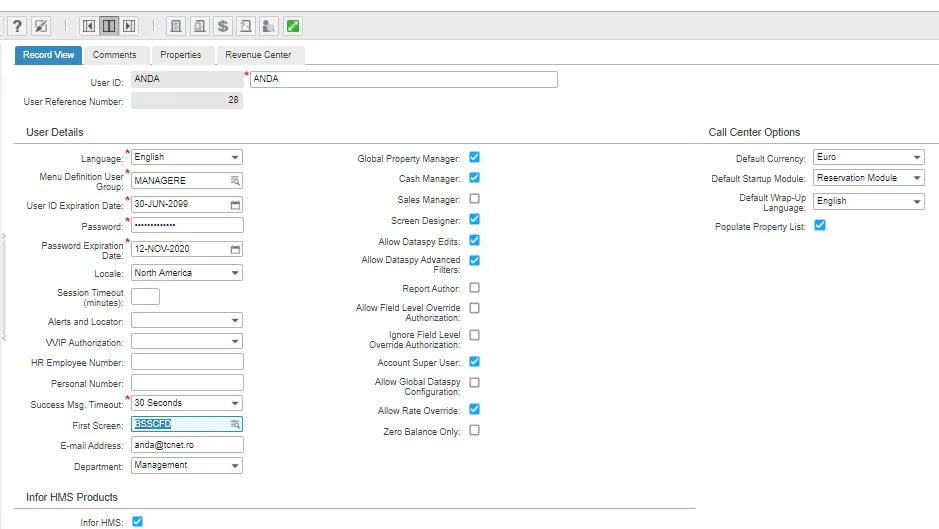Uncheck Global Property Manager checkbox
This screenshot has width=939, height=529.
click(x=474, y=157)
